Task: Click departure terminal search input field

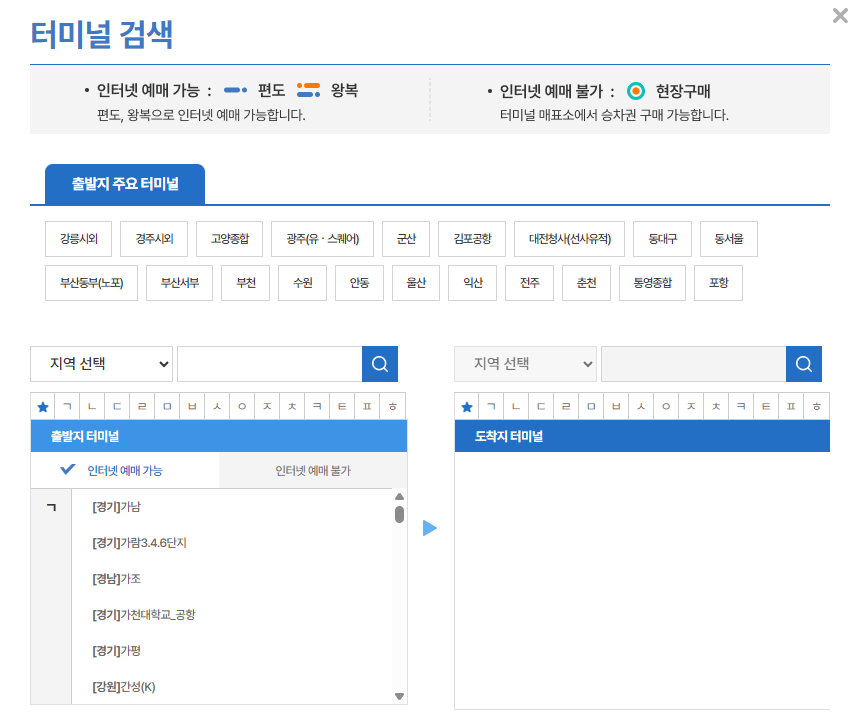Action: 270,364
